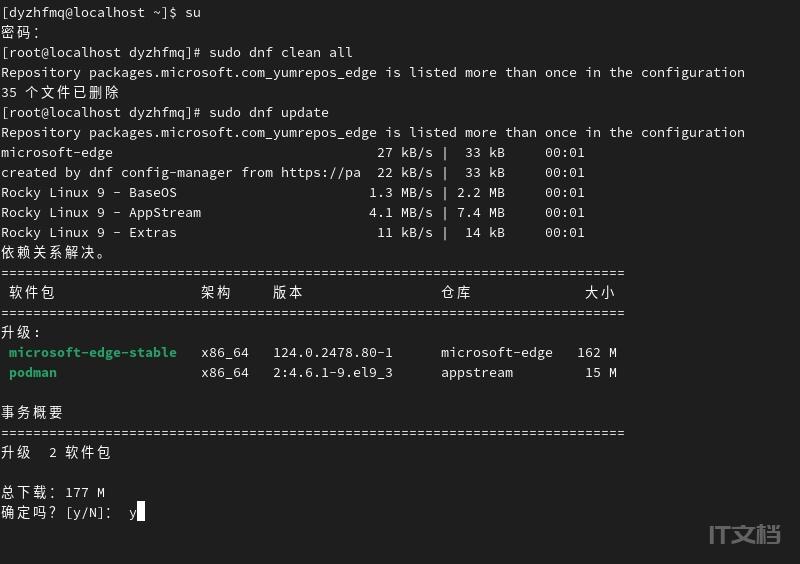
Task: Click the 'Rocky Linux 9 - AppStream' repository line
Action: tap(101, 212)
